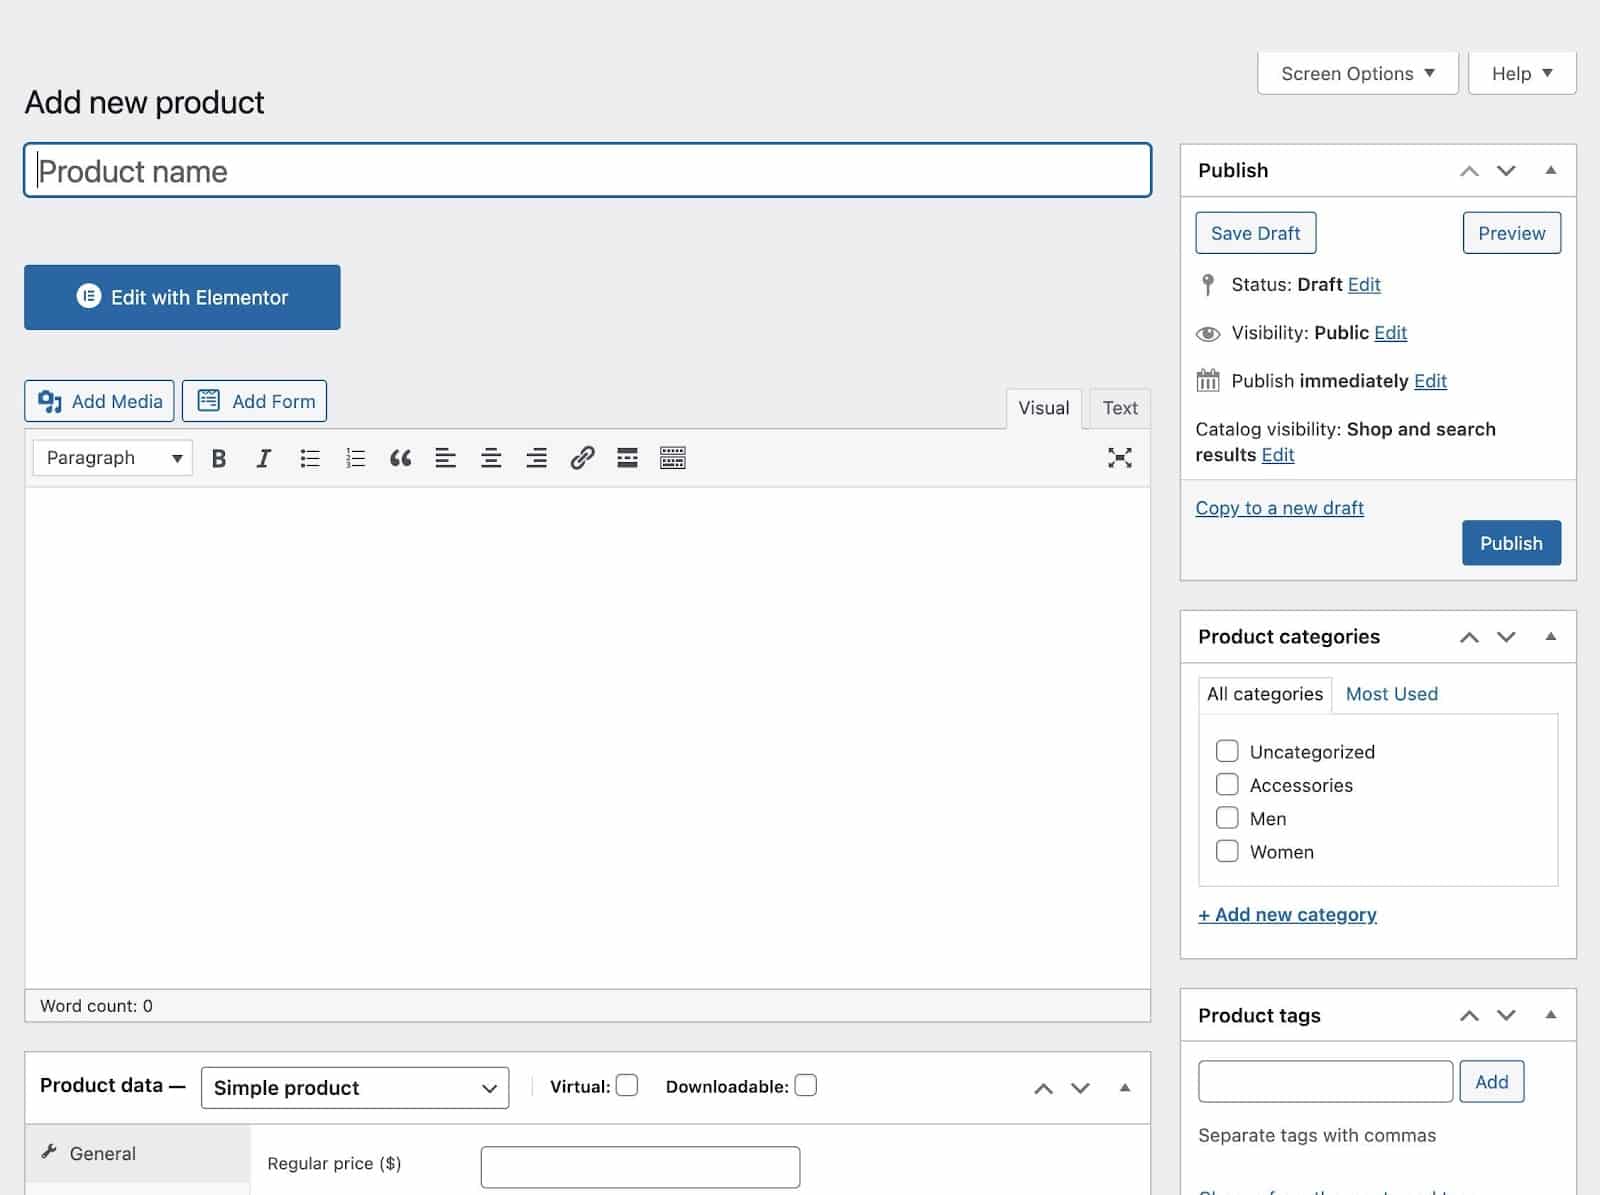Insert a bulleted list
Viewport: 1600px width, 1195px height.
pos(310,458)
